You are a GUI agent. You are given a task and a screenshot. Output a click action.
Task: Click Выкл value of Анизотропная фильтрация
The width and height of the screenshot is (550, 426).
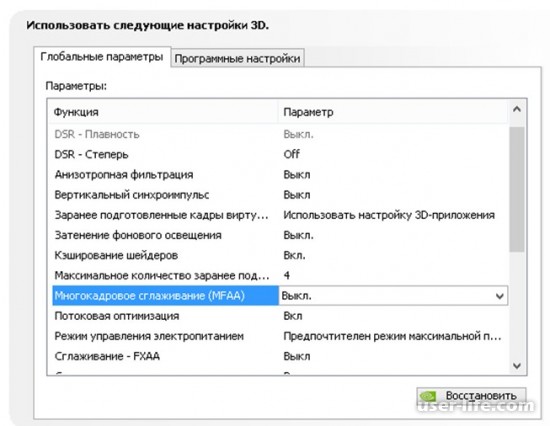[x=297, y=175]
